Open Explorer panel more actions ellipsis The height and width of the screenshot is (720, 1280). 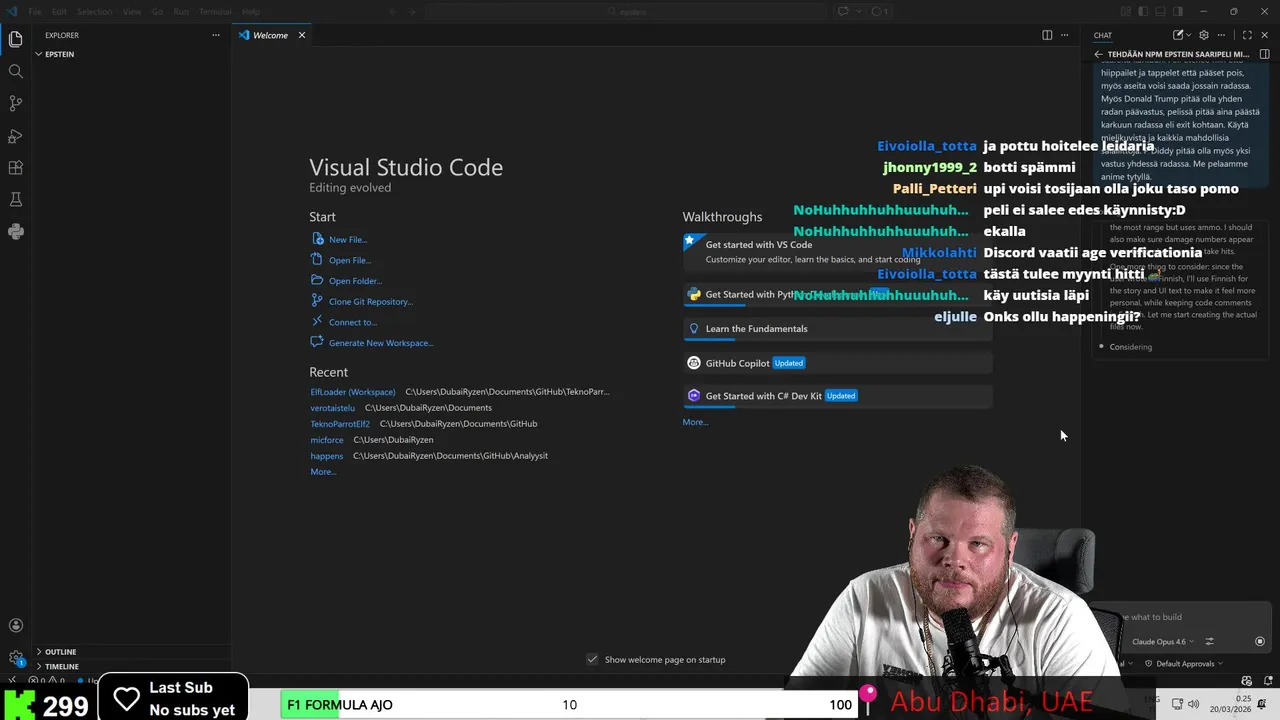pos(215,35)
